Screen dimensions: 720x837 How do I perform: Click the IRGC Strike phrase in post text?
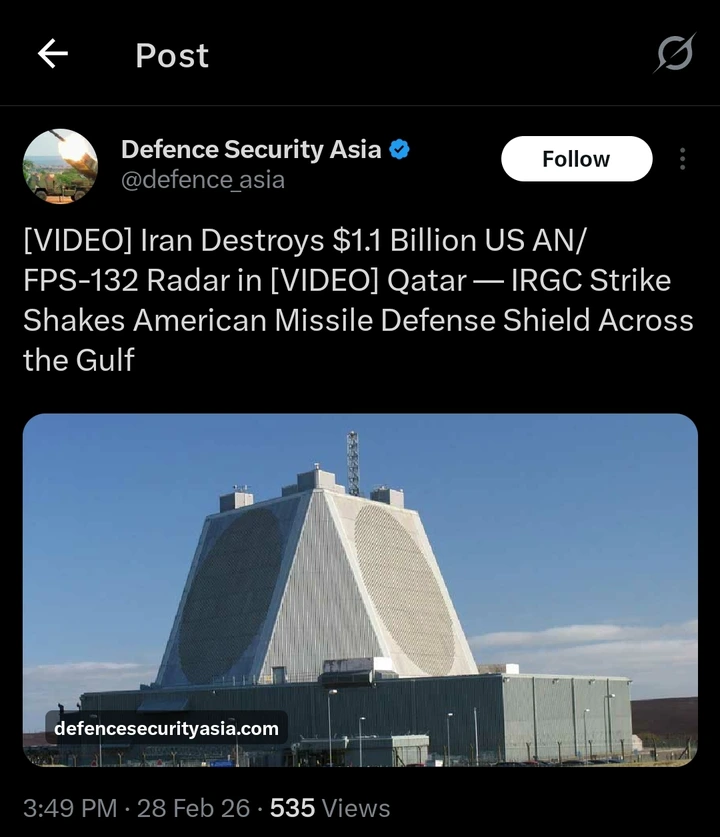(591, 281)
